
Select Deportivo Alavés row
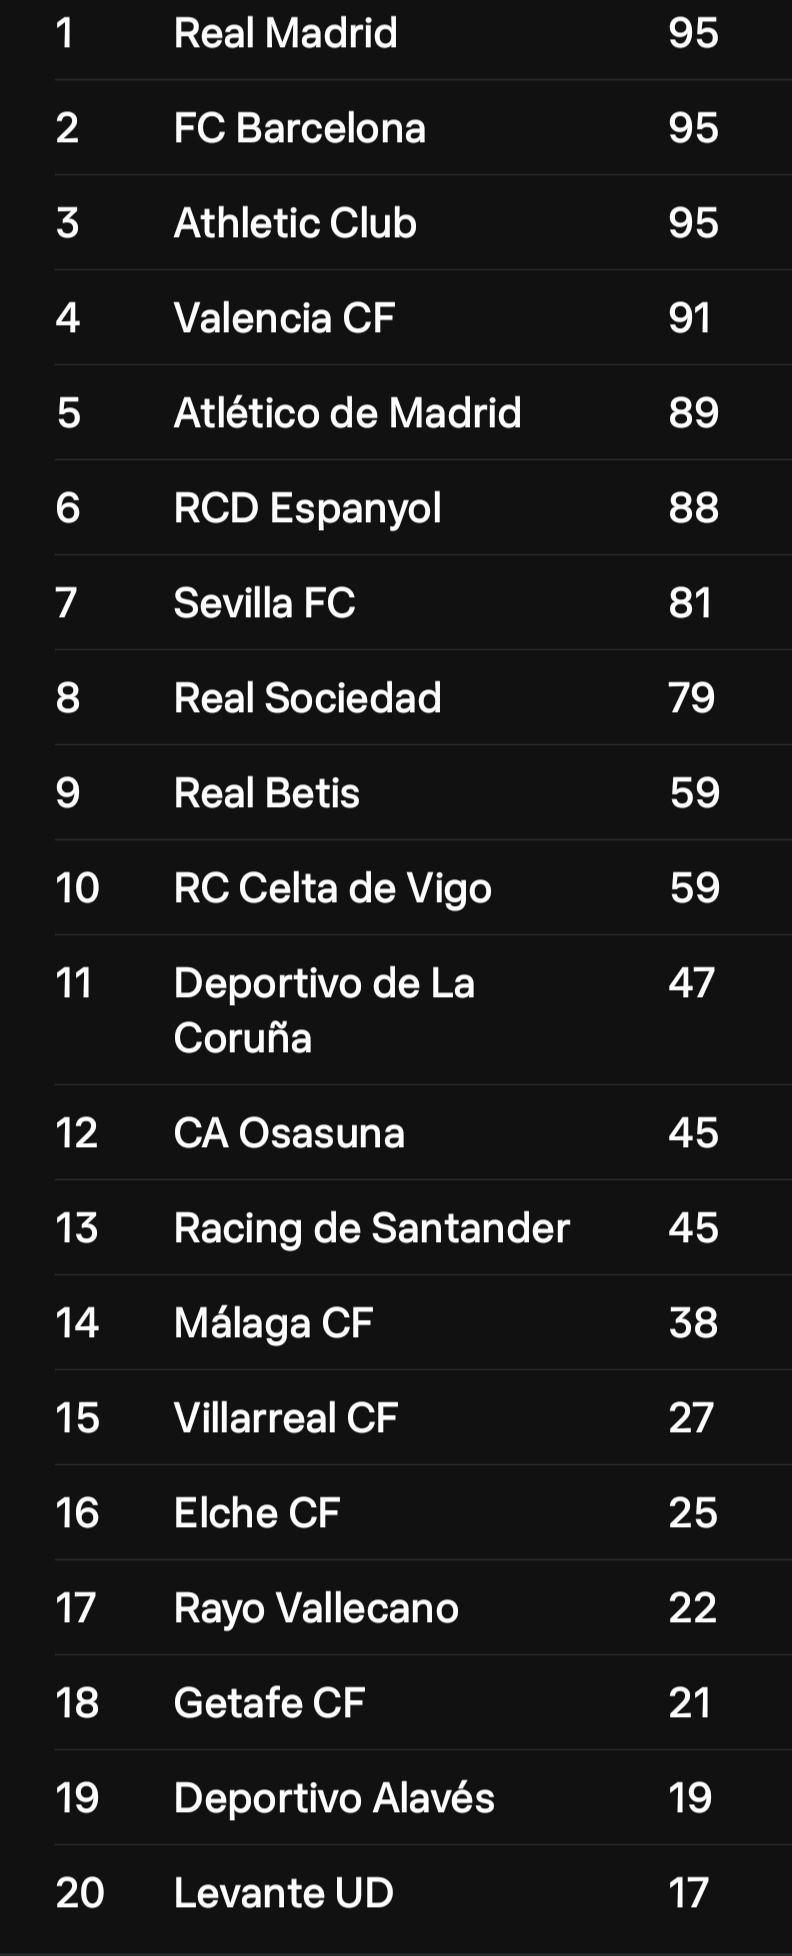(x=423, y=1798)
